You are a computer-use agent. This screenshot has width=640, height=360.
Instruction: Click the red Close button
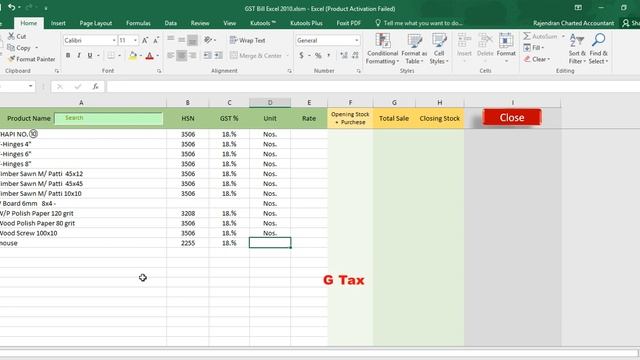click(x=512, y=118)
